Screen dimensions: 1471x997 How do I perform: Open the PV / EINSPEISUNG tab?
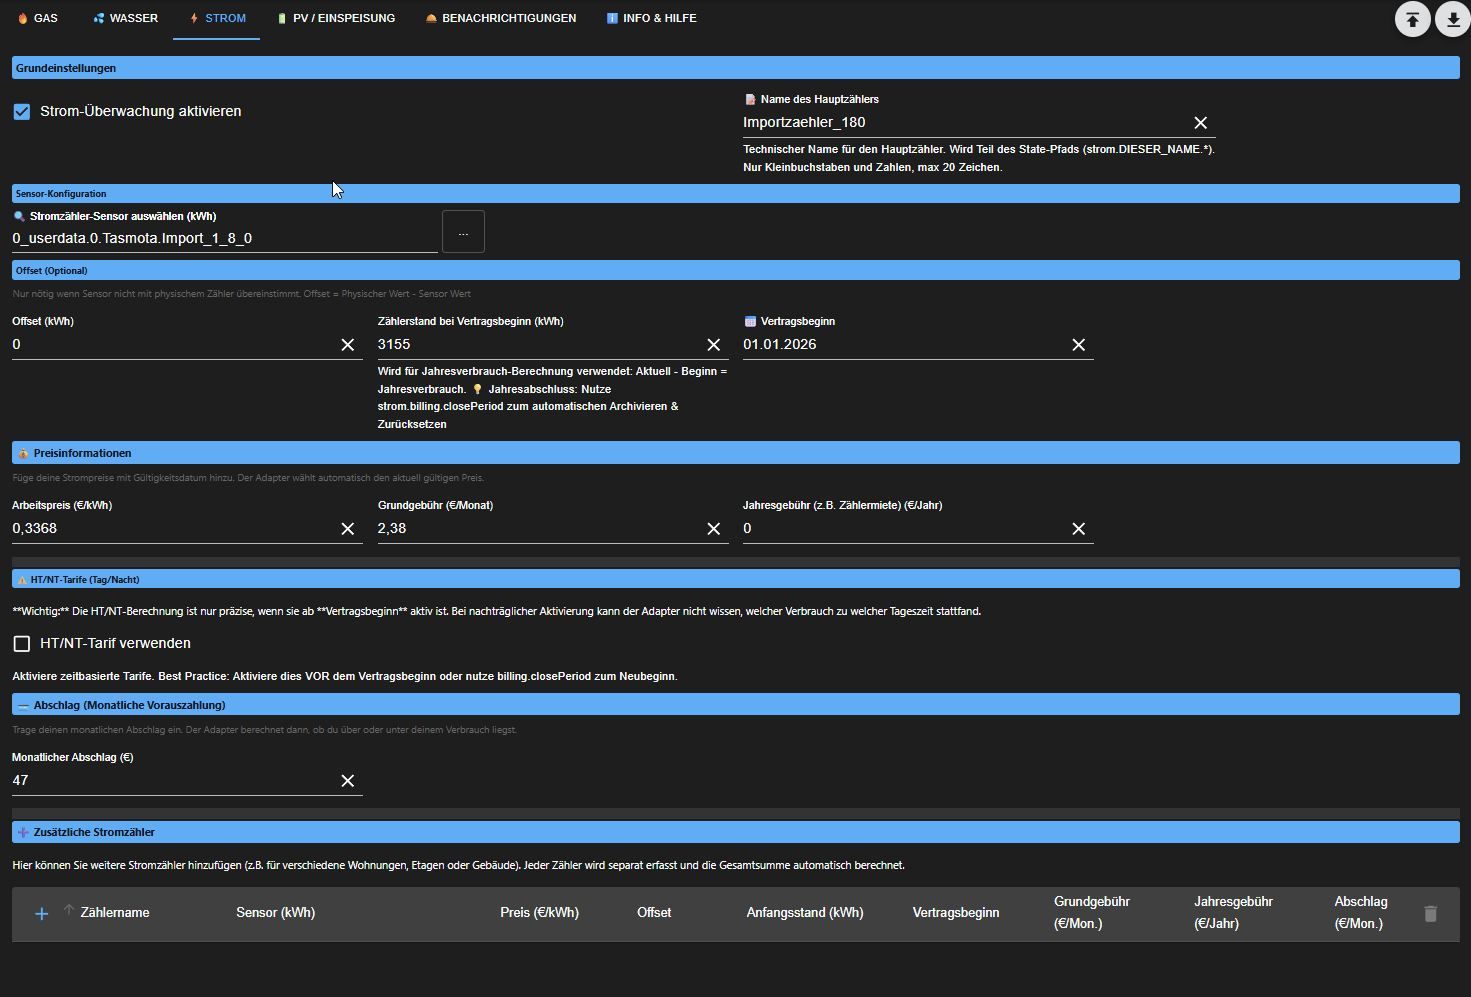(x=336, y=19)
